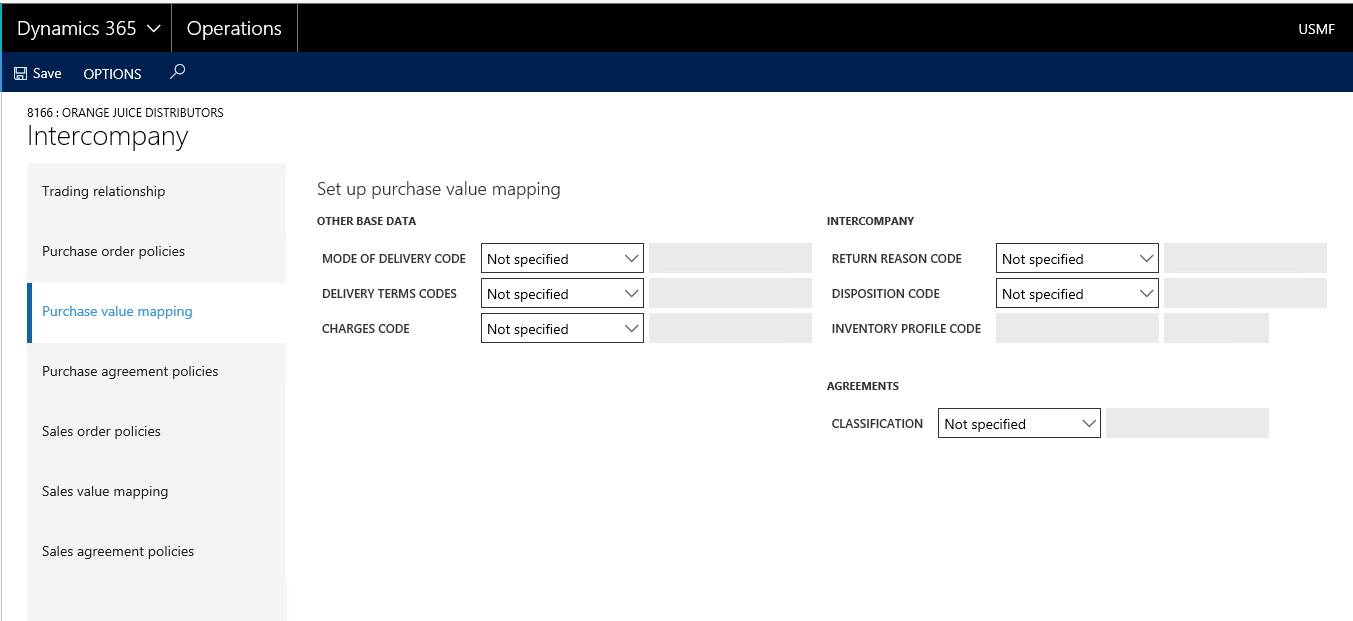The width and height of the screenshot is (1353, 621).
Task: Click the search magnifier icon
Action: (x=177, y=72)
